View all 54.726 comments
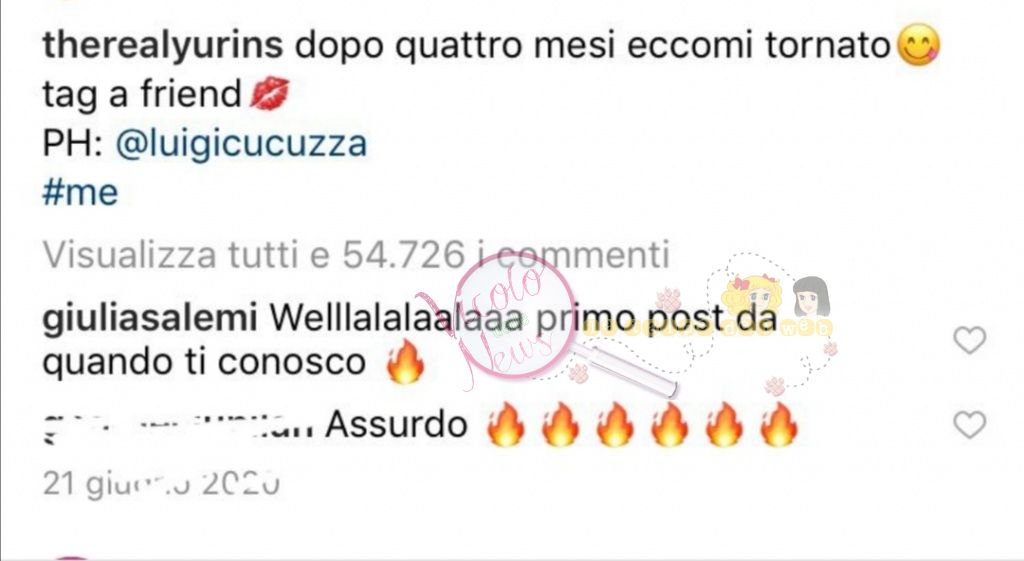1024x561 pixels. pyautogui.click(x=357, y=254)
